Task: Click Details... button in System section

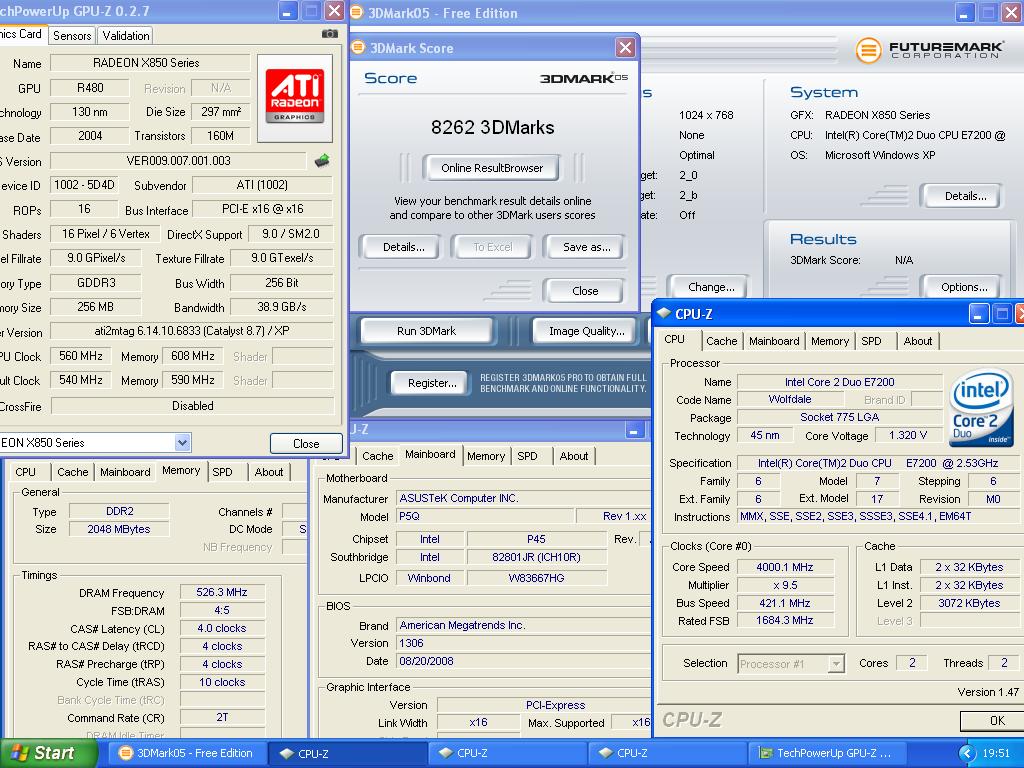Action: 964,196
